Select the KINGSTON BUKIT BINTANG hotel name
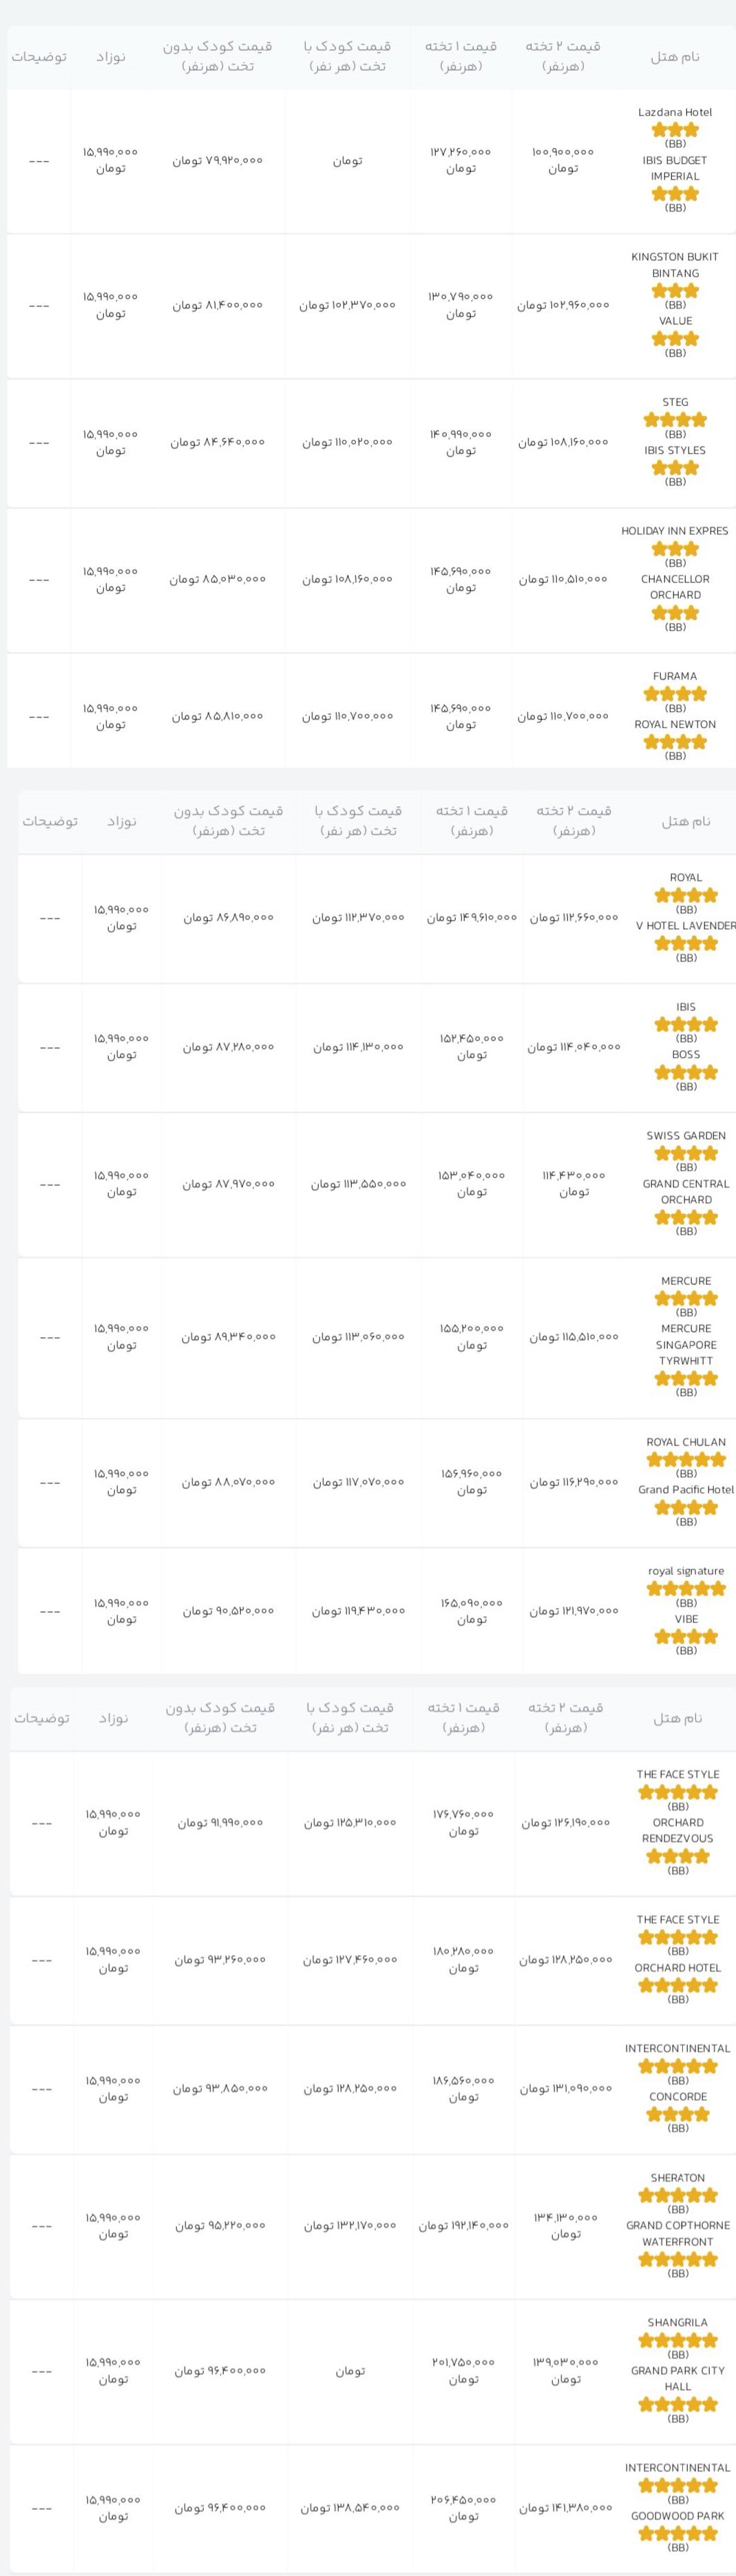This screenshot has height=2576, width=736. pyautogui.click(x=675, y=265)
